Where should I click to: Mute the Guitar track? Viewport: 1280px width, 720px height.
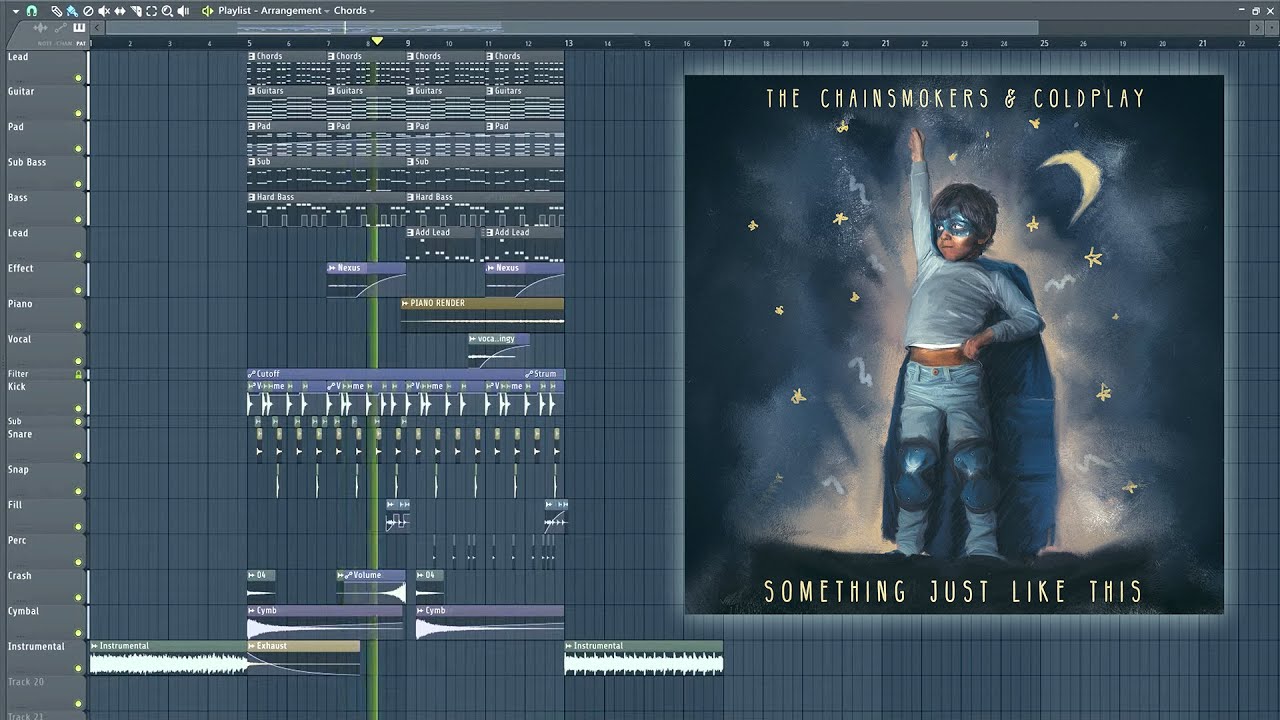78,113
